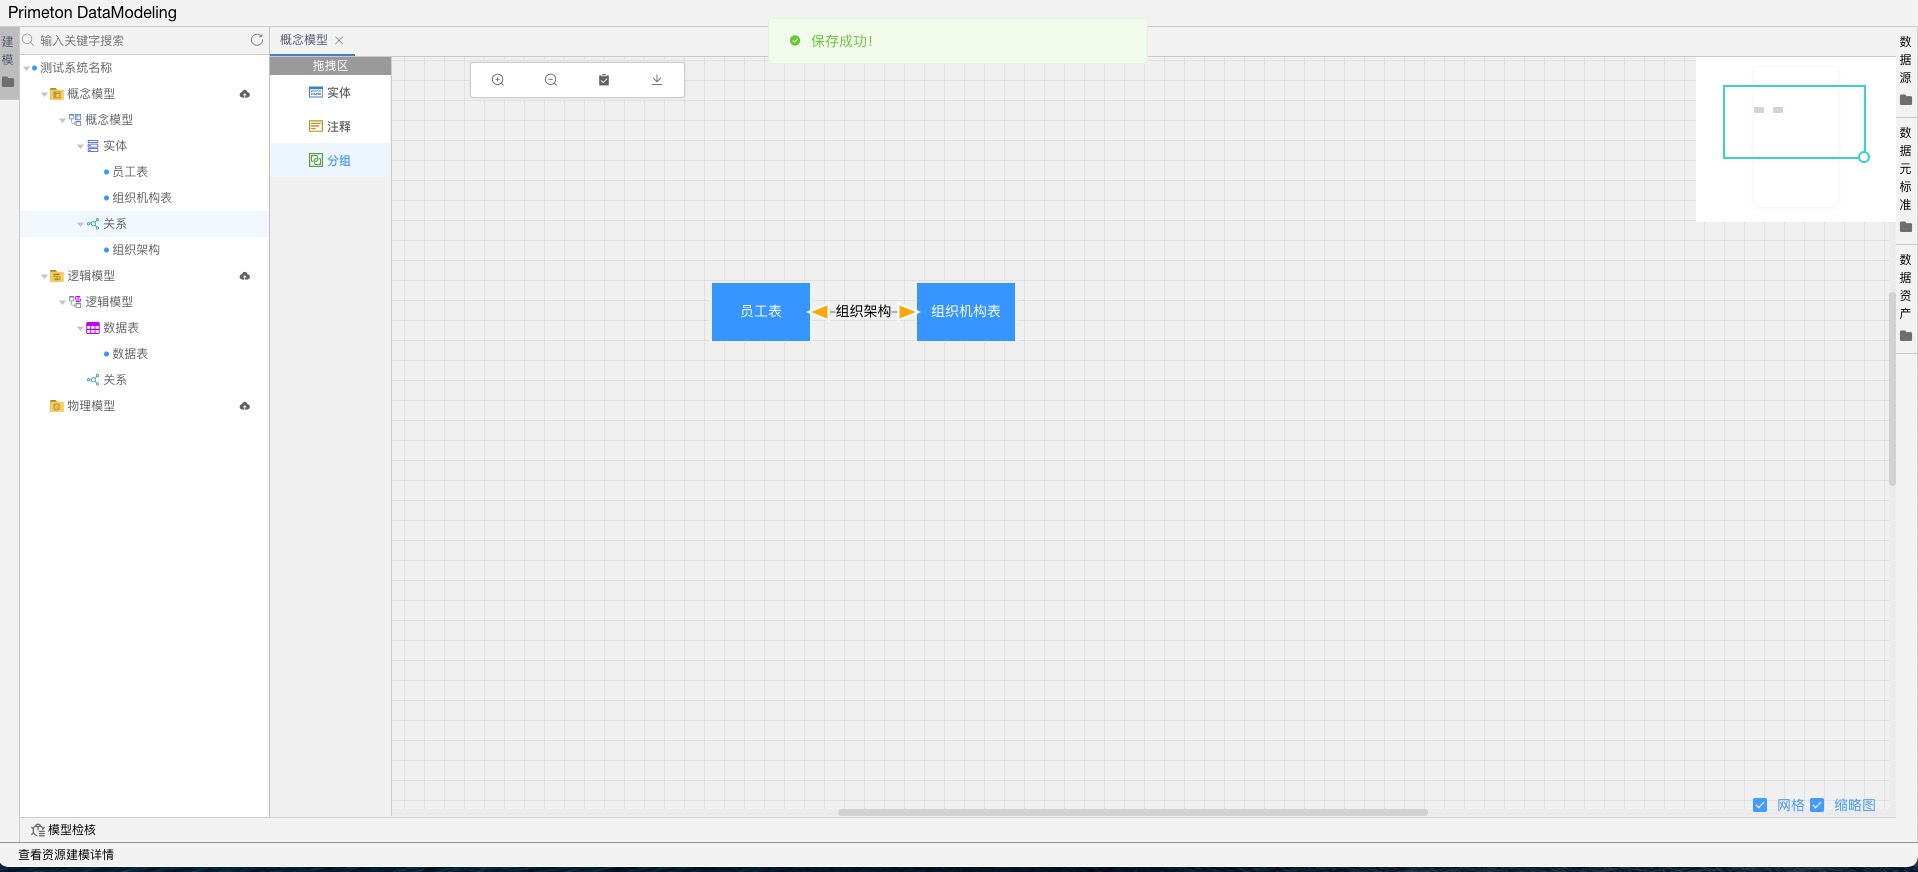Collapse the highlighted 关系 node arrow
The height and width of the screenshot is (872, 1918).
click(x=80, y=224)
